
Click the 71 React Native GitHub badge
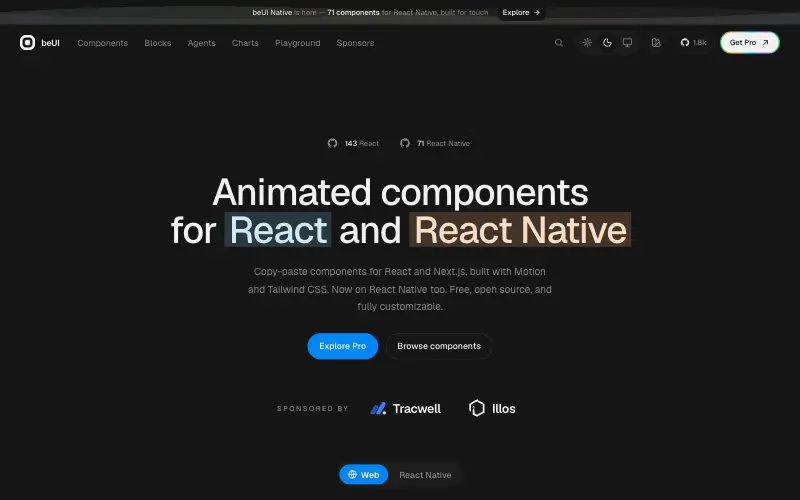coord(435,143)
